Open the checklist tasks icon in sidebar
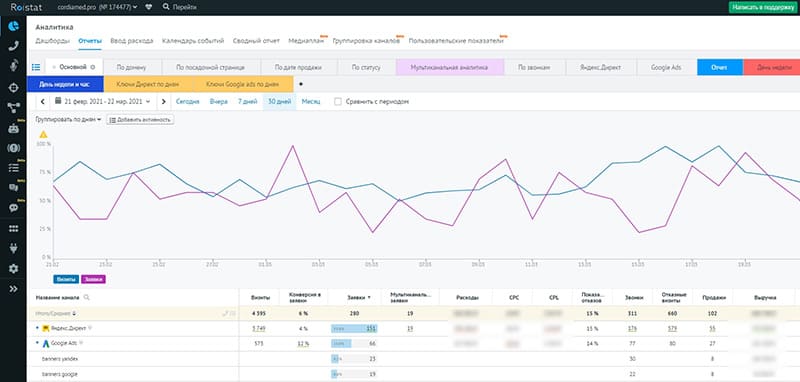This screenshot has height=382, width=800. 13,167
